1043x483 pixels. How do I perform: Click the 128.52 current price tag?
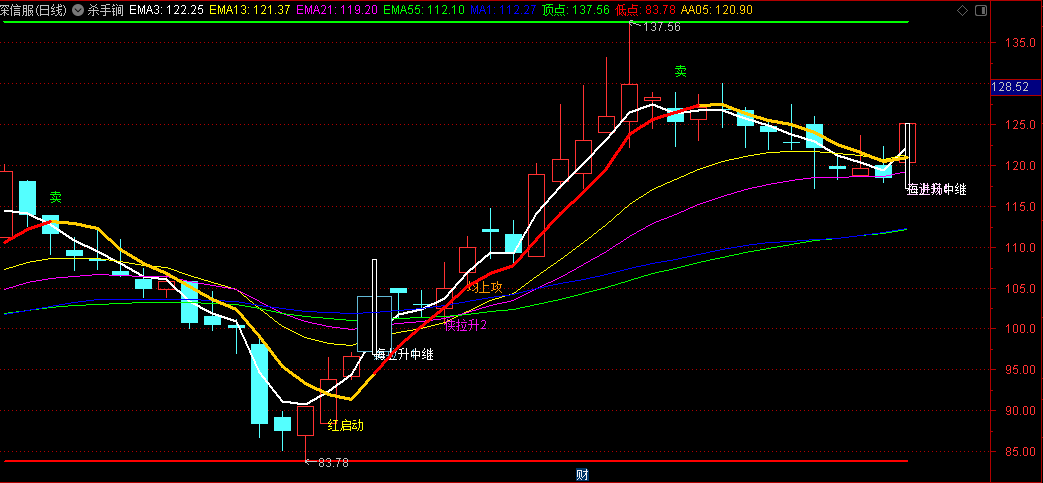(1014, 87)
